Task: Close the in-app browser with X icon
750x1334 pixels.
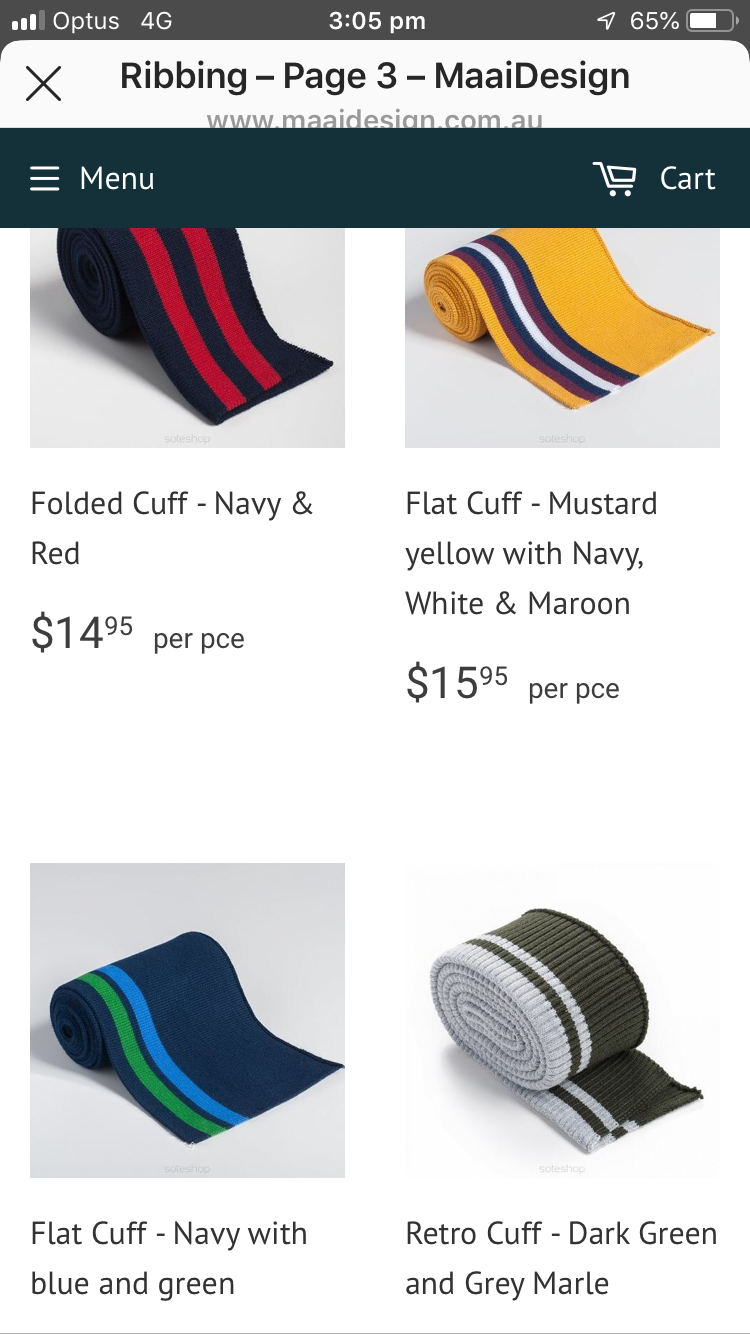Action: pos(43,84)
